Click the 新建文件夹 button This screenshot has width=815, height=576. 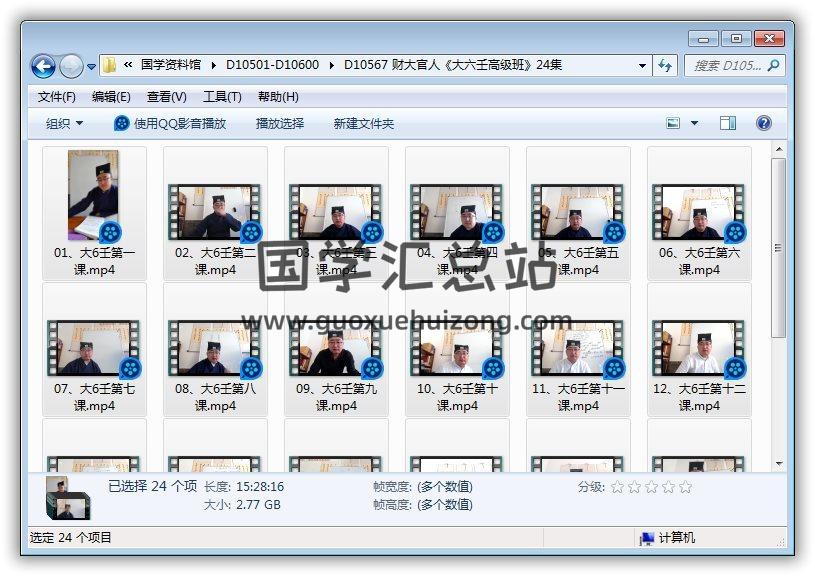[364, 123]
